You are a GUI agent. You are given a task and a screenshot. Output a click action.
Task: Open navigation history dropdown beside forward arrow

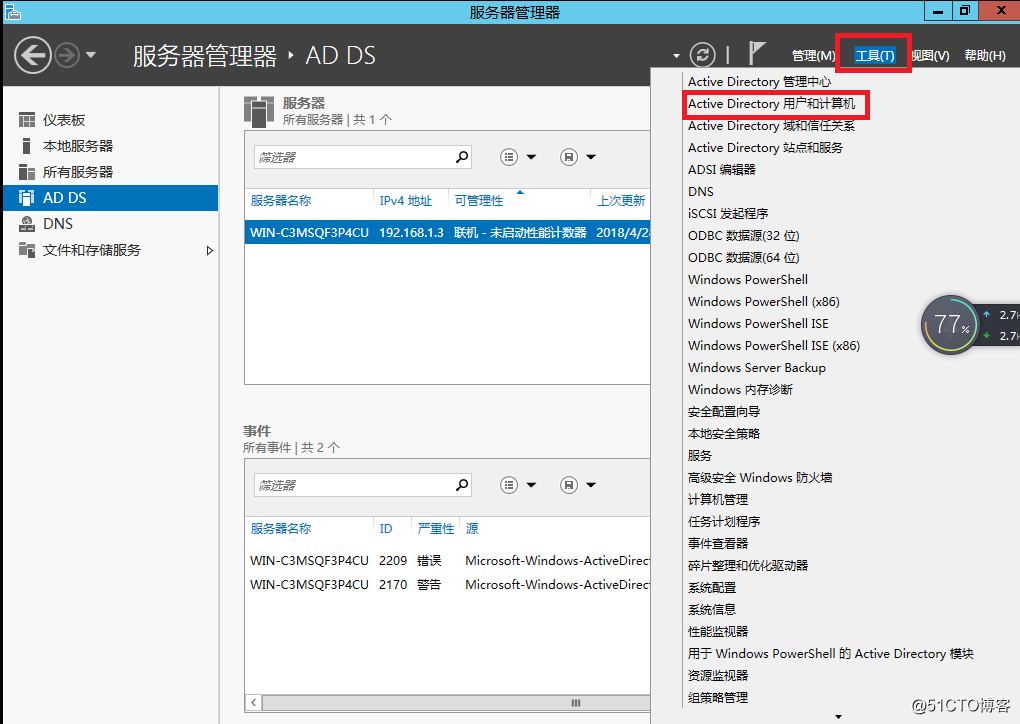coord(91,55)
